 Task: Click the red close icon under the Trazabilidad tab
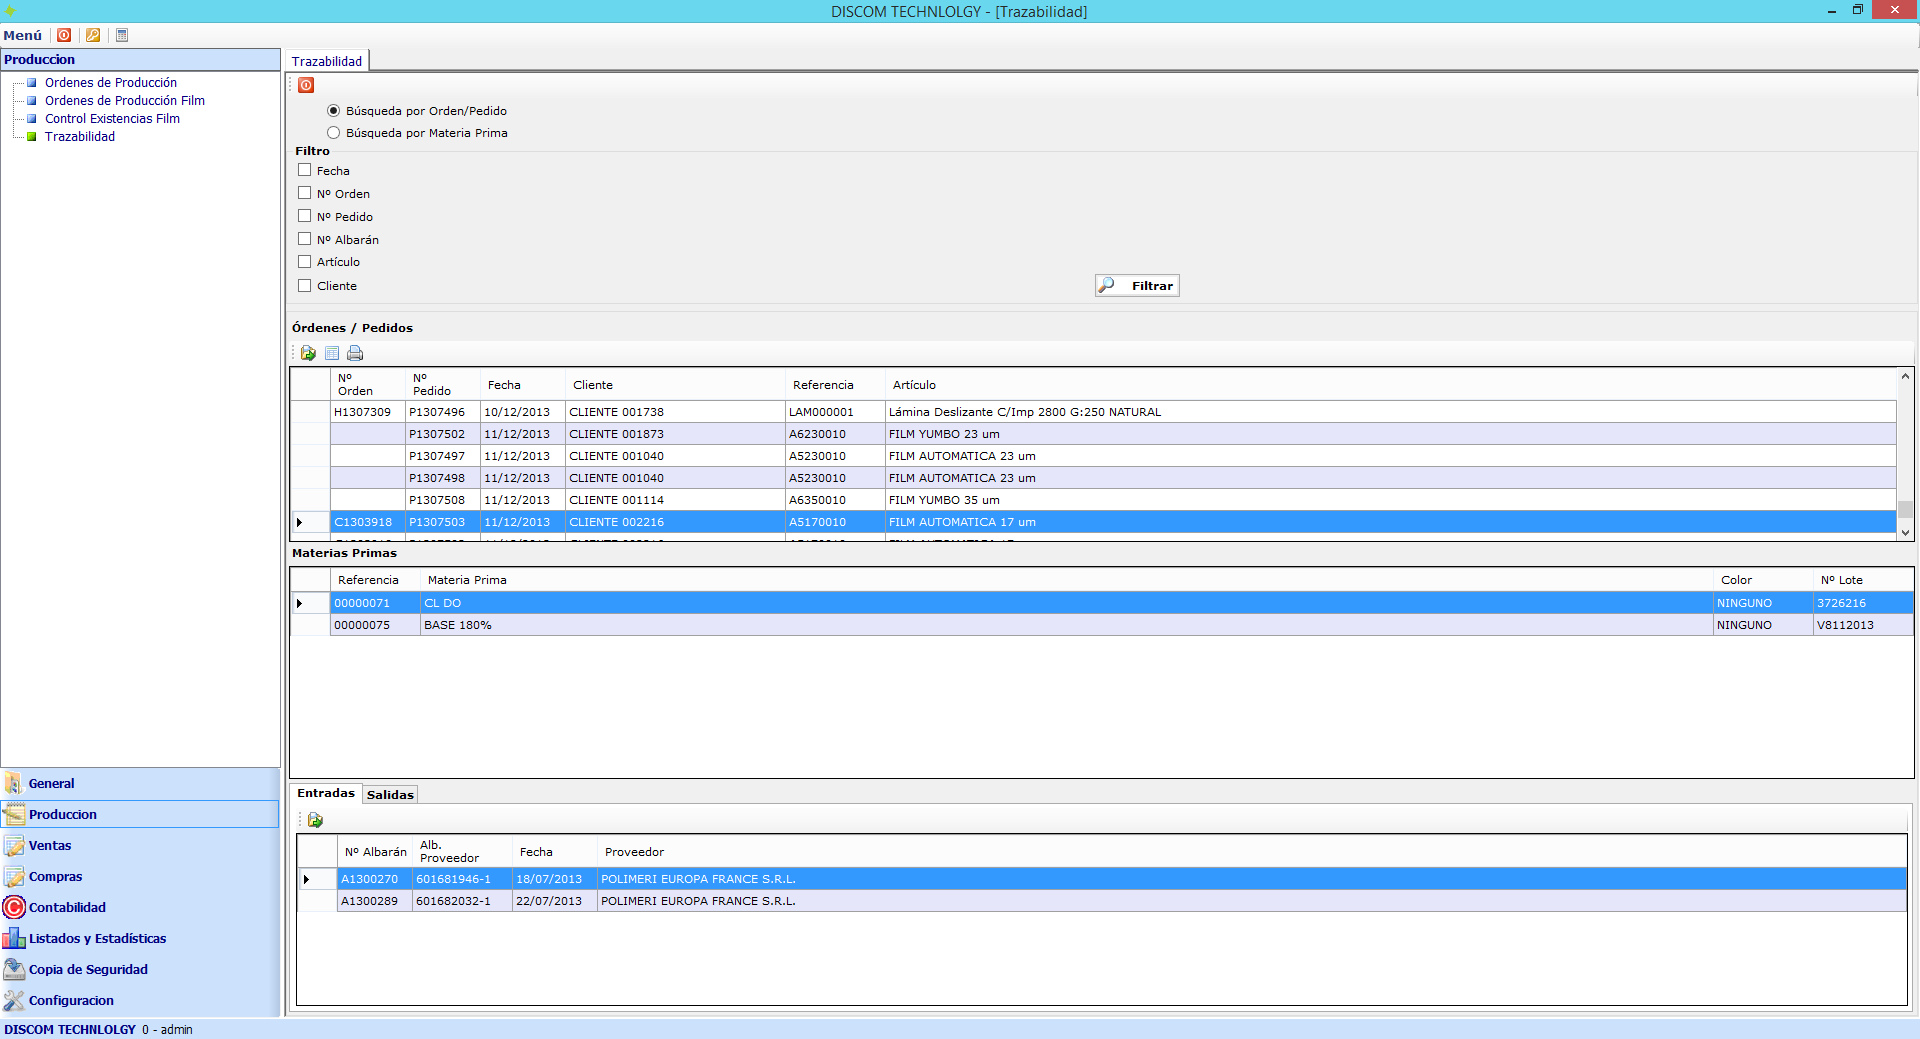click(306, 85)
